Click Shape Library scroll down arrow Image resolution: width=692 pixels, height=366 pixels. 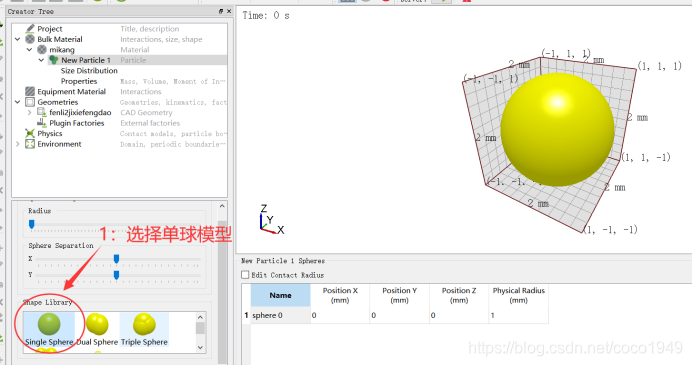tap(200, 347)
